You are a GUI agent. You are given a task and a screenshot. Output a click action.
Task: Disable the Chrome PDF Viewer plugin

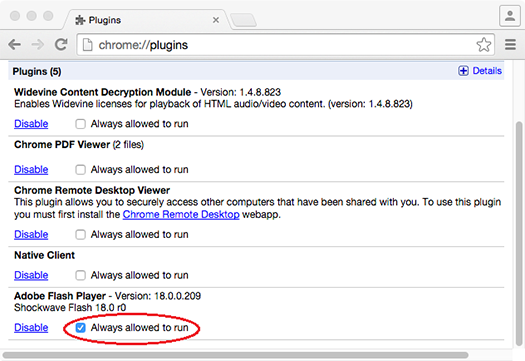(x=31, y=170)
